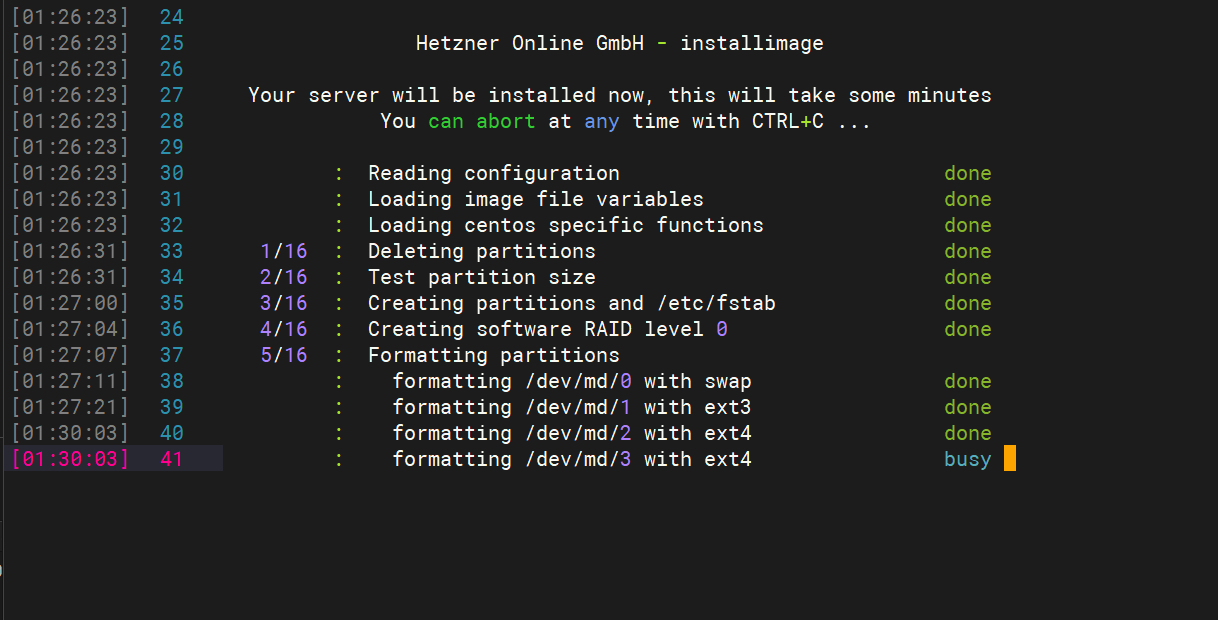Select the highlighted timestamp 01:30:03 on line 41
Image resolution: width=1218 pixels, height=620 pixels.
[70, 459]
